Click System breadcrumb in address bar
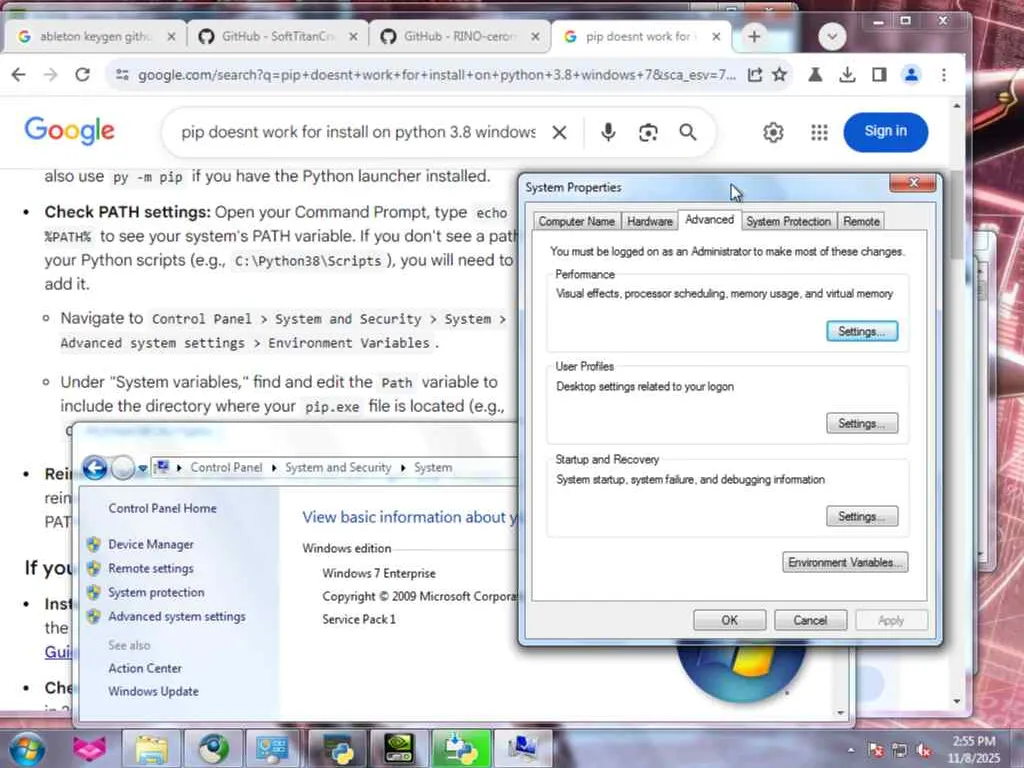The width and height of the screenshot is (1024, 768). (x=433, y=468)
